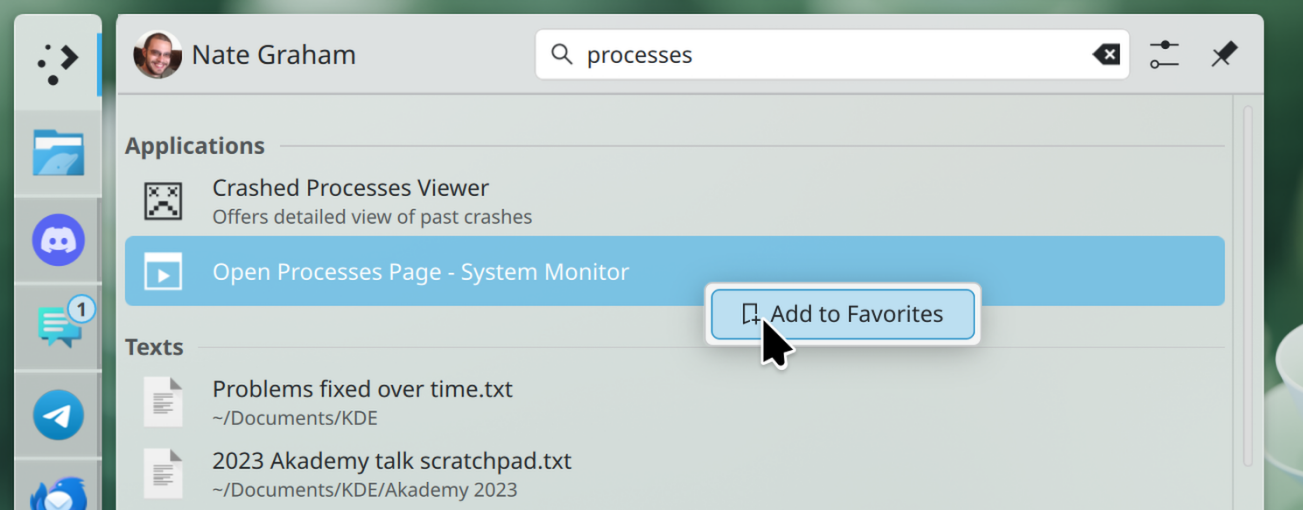The width and height of the screenshot is (1303, 510).
Task: Launch Telegram from the favorites sidebar
Action: coord(58,414)
